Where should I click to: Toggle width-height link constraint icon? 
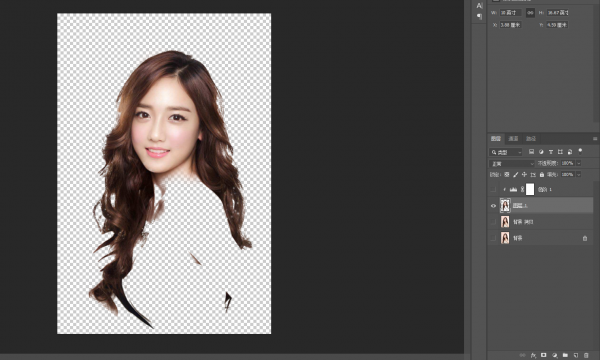click(x=530, y=13)
